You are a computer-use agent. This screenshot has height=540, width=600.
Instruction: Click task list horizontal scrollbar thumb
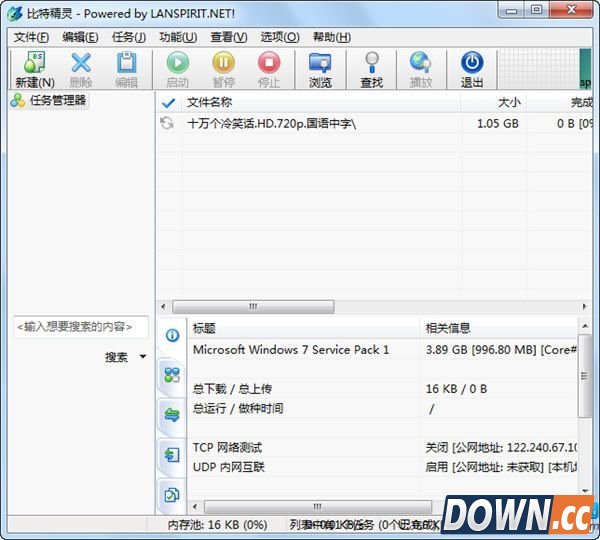click(x=253, y=307)
